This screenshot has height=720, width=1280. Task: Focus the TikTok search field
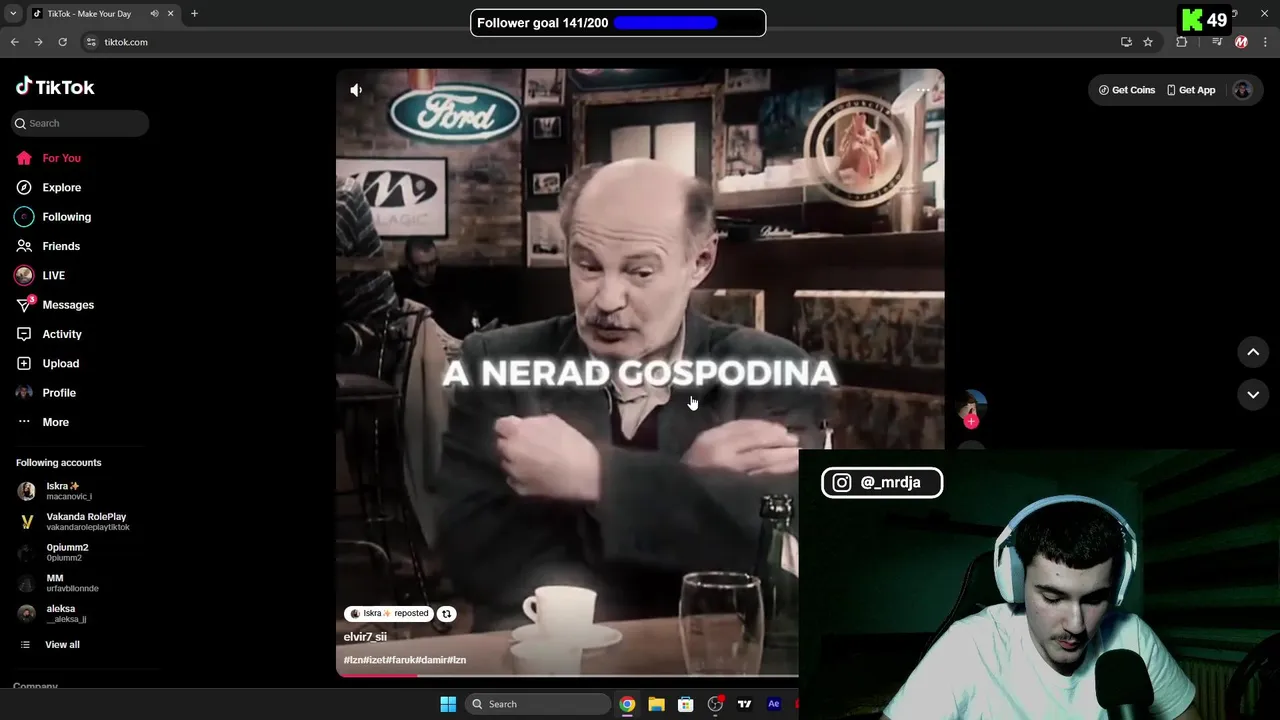coord(81,123)
